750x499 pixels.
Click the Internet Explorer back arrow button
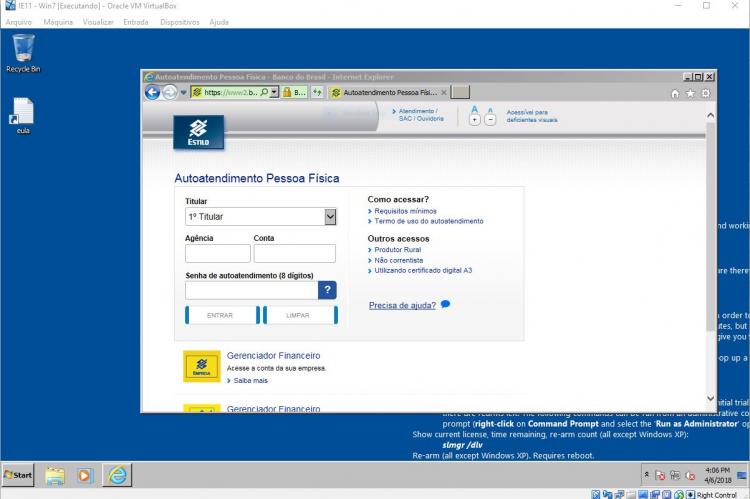point(153,92)
